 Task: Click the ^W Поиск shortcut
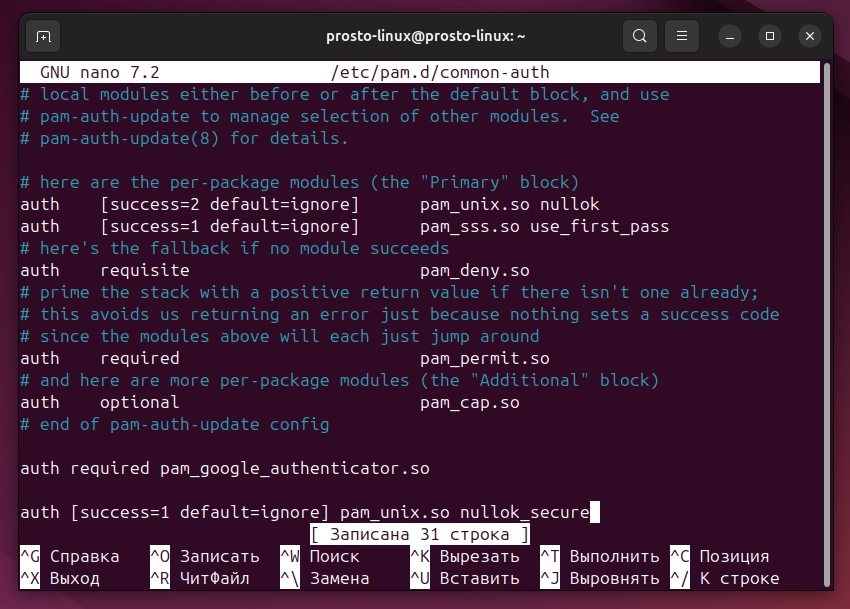point(320,556)
